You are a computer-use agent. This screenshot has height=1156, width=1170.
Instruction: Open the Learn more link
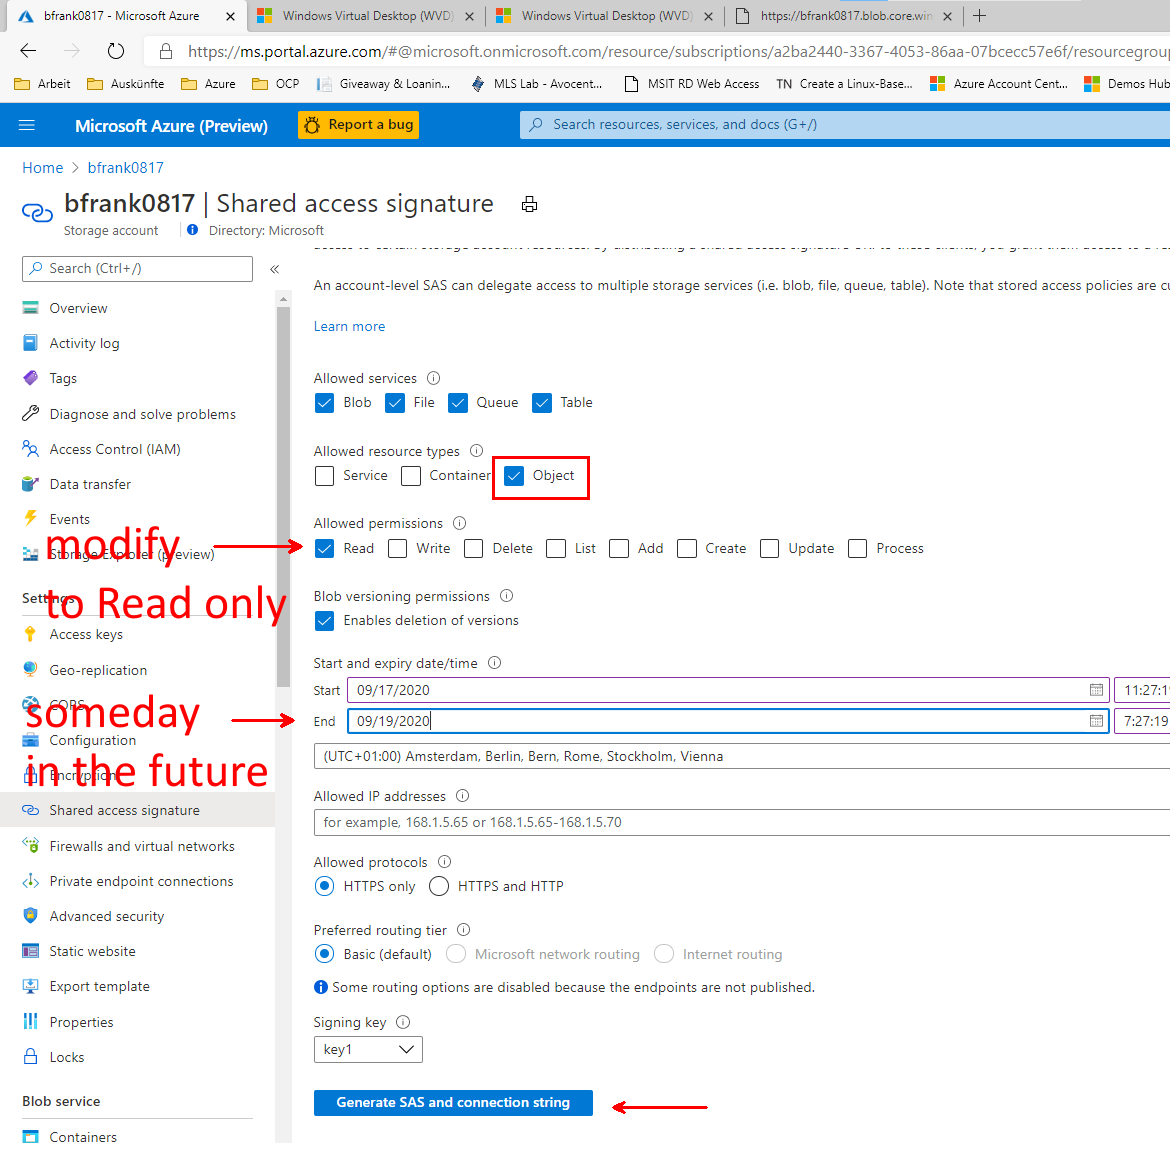(349, 326)
